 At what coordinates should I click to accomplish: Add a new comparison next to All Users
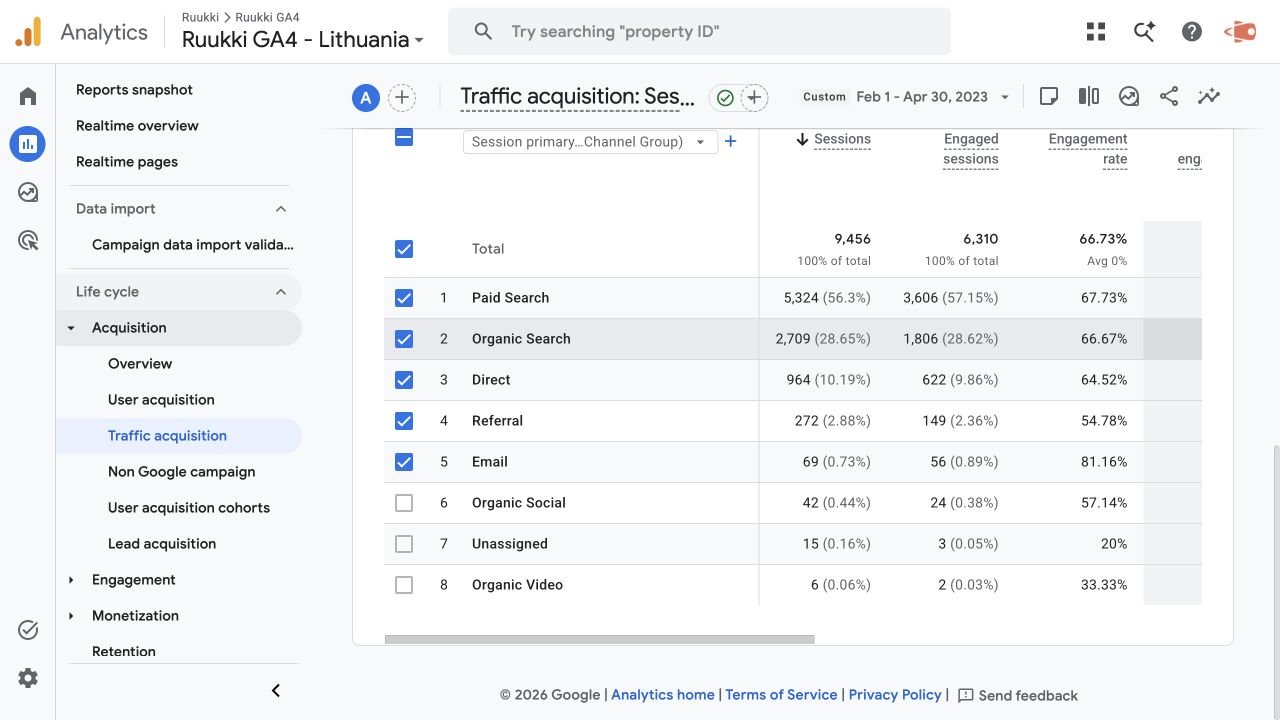tap(401, 97)
